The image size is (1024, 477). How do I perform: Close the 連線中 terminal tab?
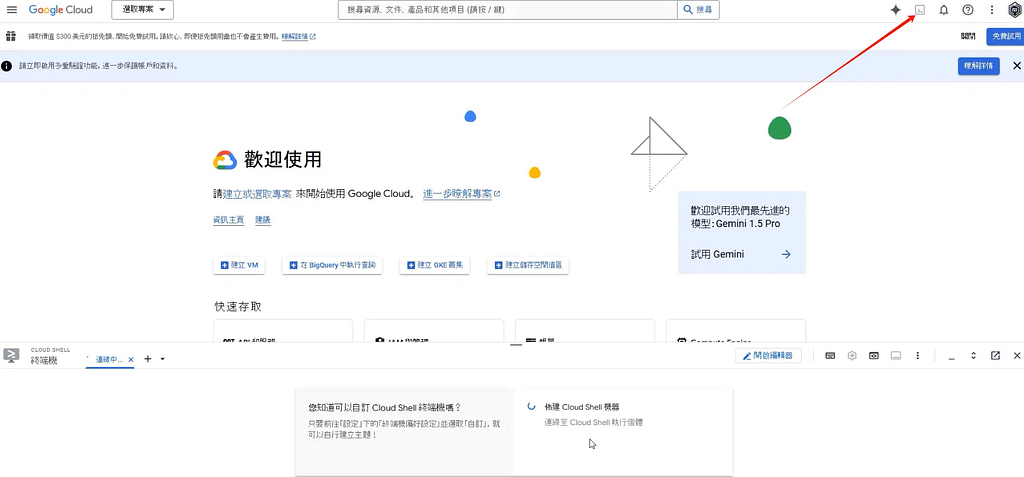(131, 359)
